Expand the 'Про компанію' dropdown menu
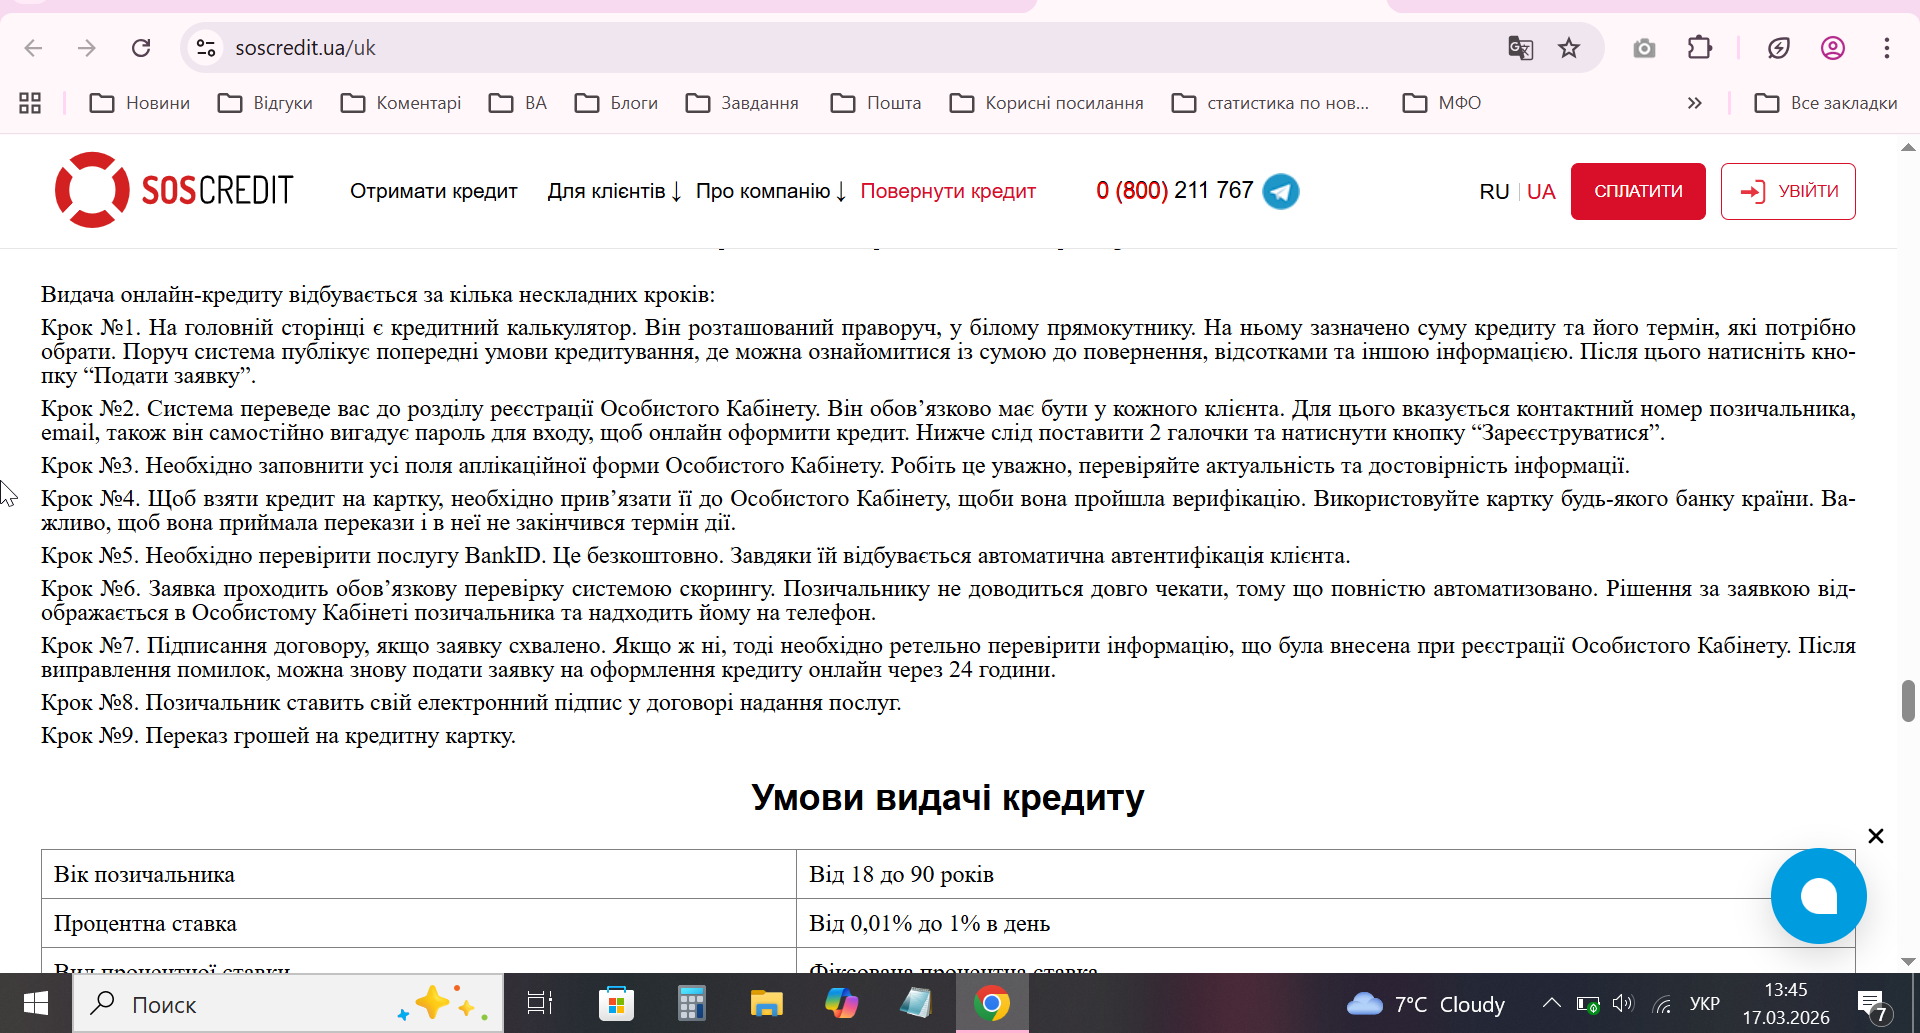Viewport: 1920px width, 1033px height. click(771, 191)
